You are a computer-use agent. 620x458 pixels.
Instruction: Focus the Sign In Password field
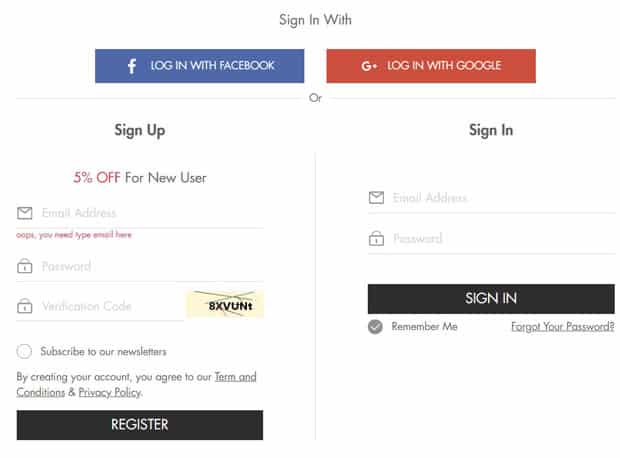coord(500,239)
